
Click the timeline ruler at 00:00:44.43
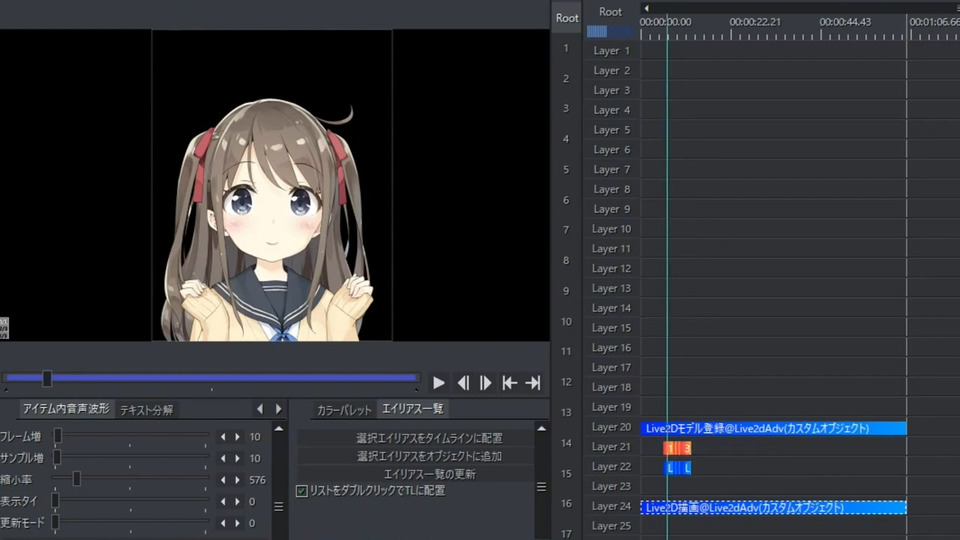(846, 22)
